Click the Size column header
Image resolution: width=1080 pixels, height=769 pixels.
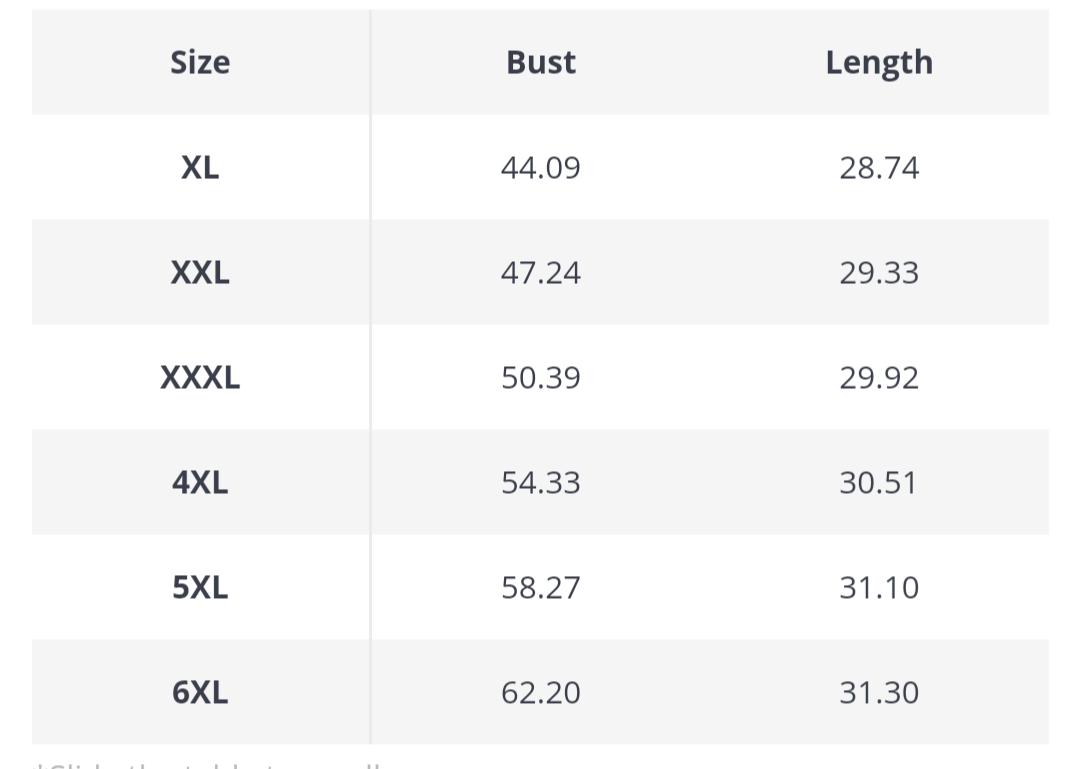point(200,63)
